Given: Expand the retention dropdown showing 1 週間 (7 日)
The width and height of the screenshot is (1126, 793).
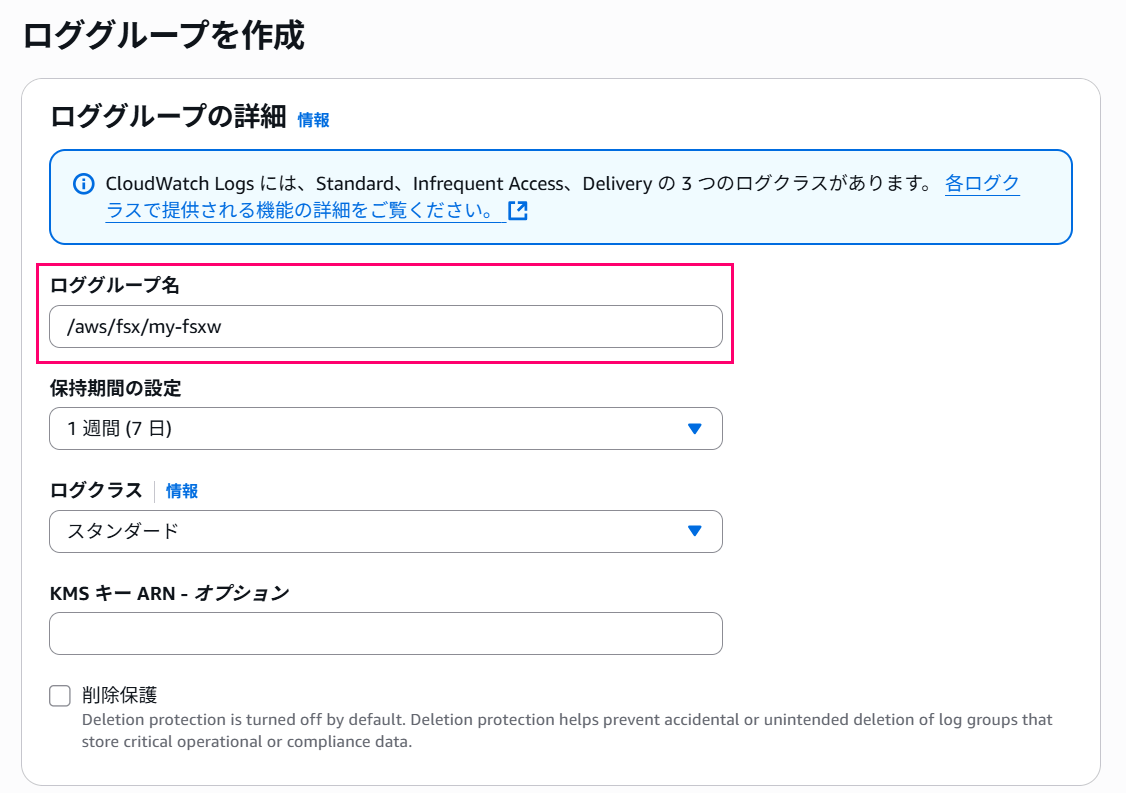Looking at the screenshot, I should pyautogui.click(x=385, y=428).
